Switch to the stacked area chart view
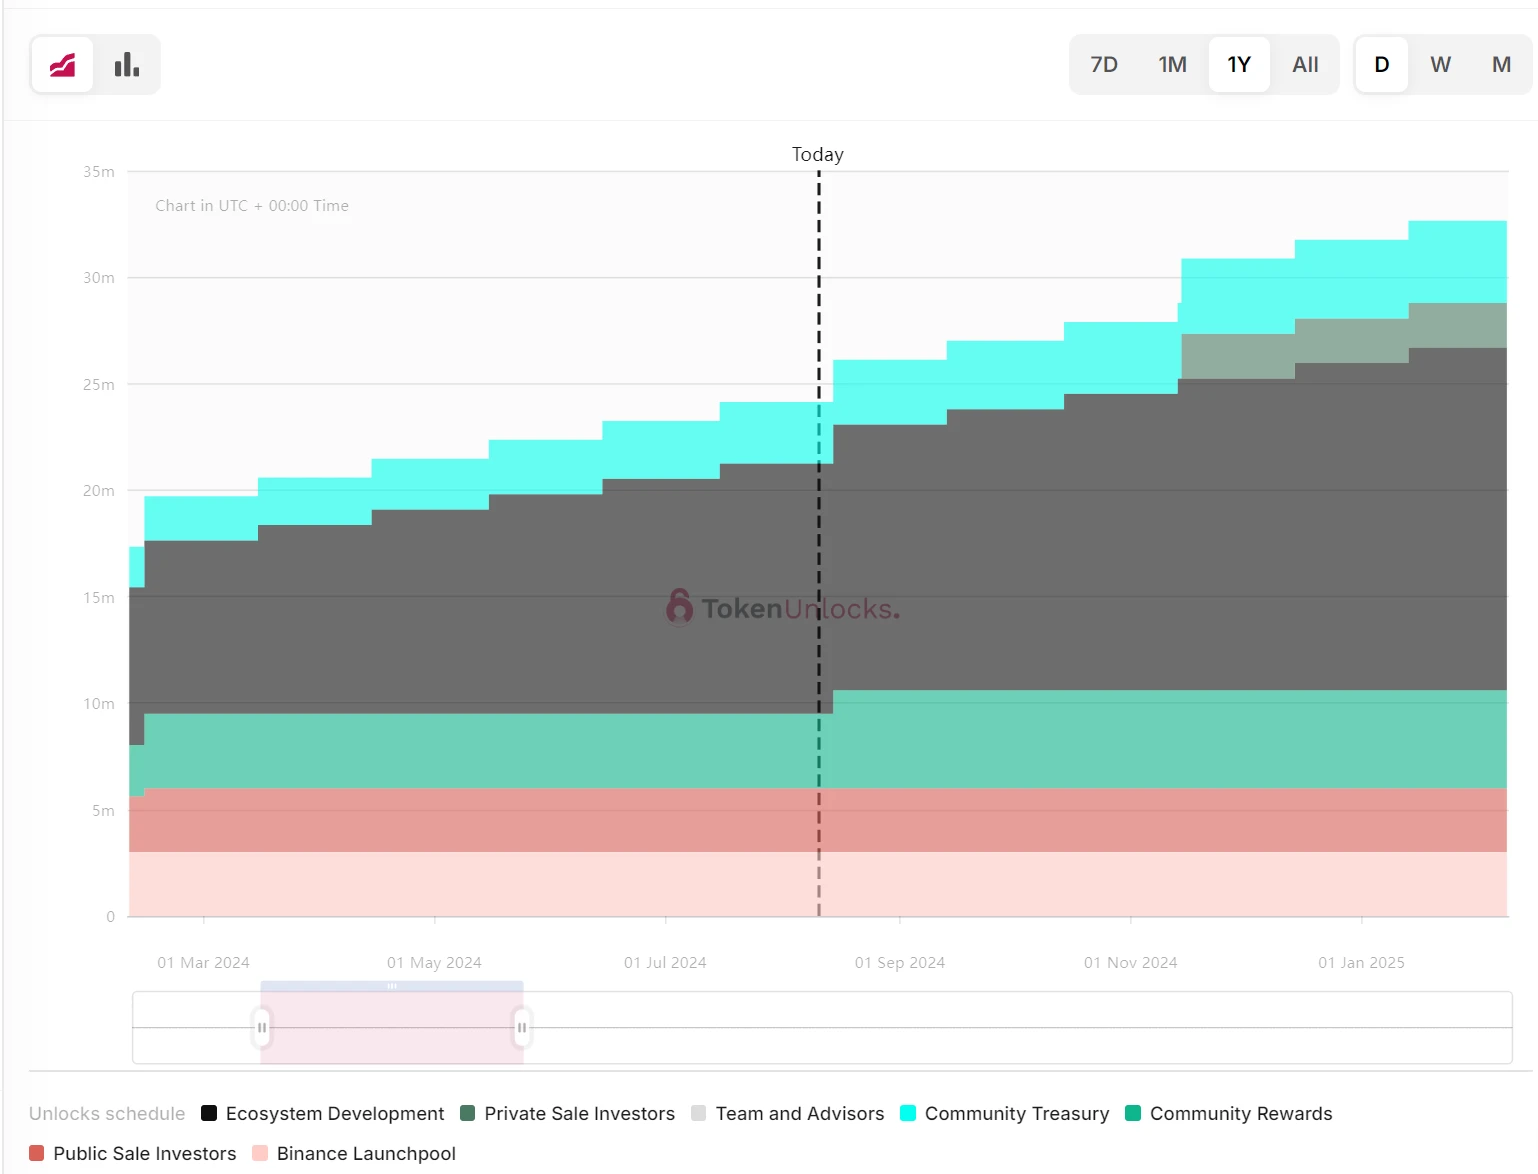1538x1174 pixels. click(x=63, y=65)
